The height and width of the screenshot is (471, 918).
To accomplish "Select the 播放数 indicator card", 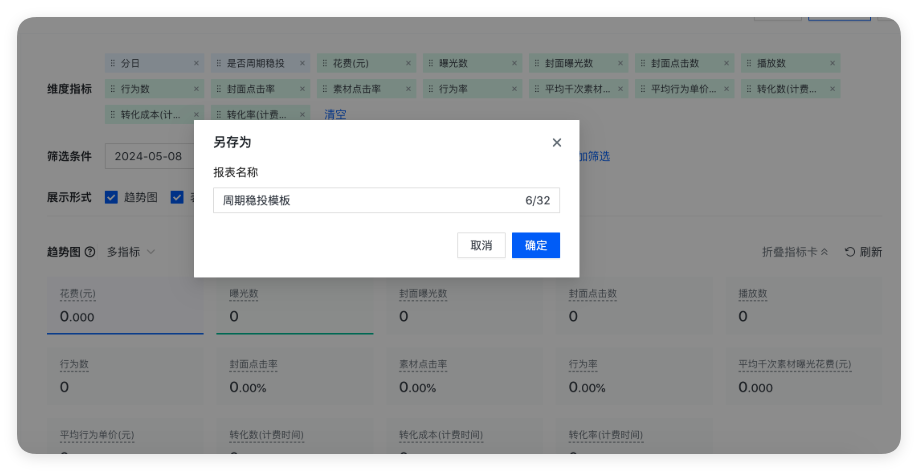I will (804, 306).
